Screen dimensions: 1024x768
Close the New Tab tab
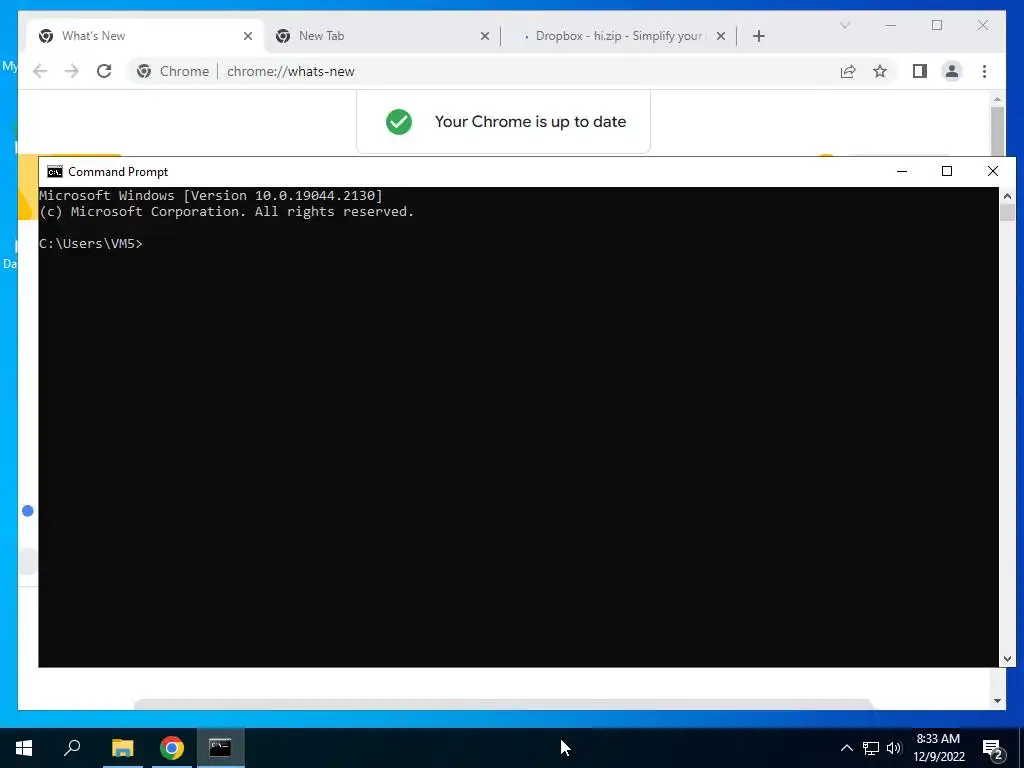click(x=485, y=36)
